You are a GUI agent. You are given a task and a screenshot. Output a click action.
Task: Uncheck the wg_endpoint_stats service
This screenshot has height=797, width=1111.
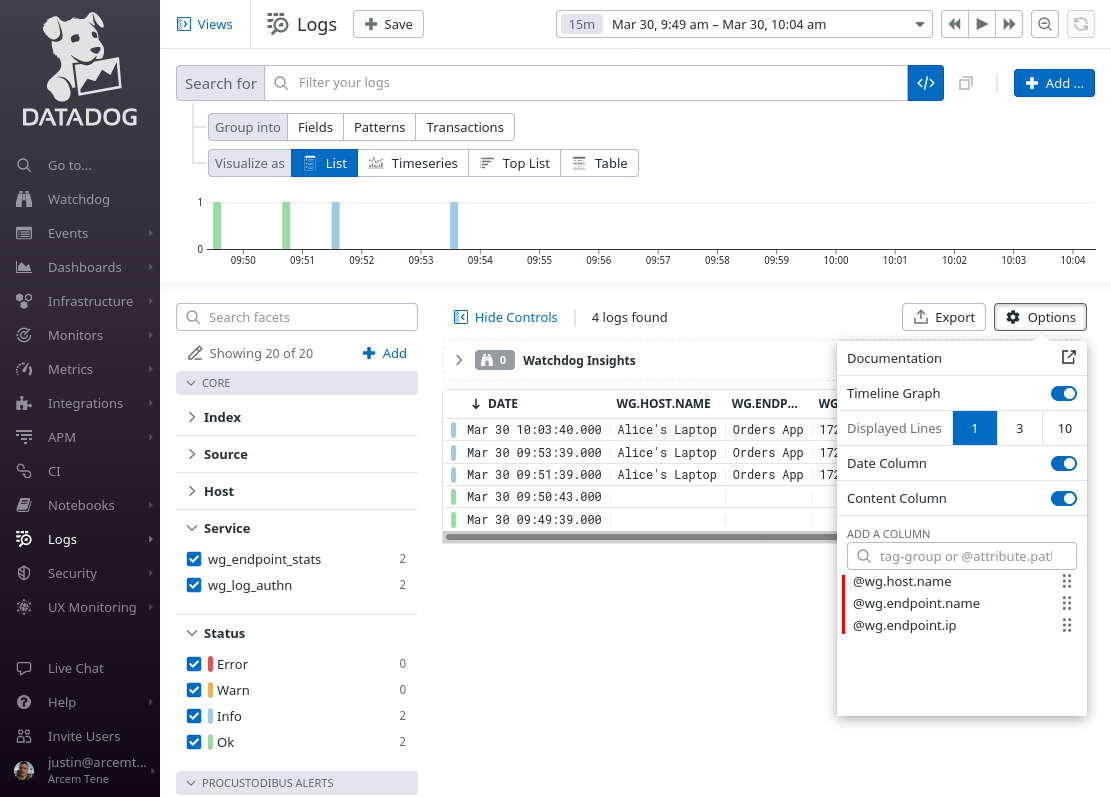(194, 559)
